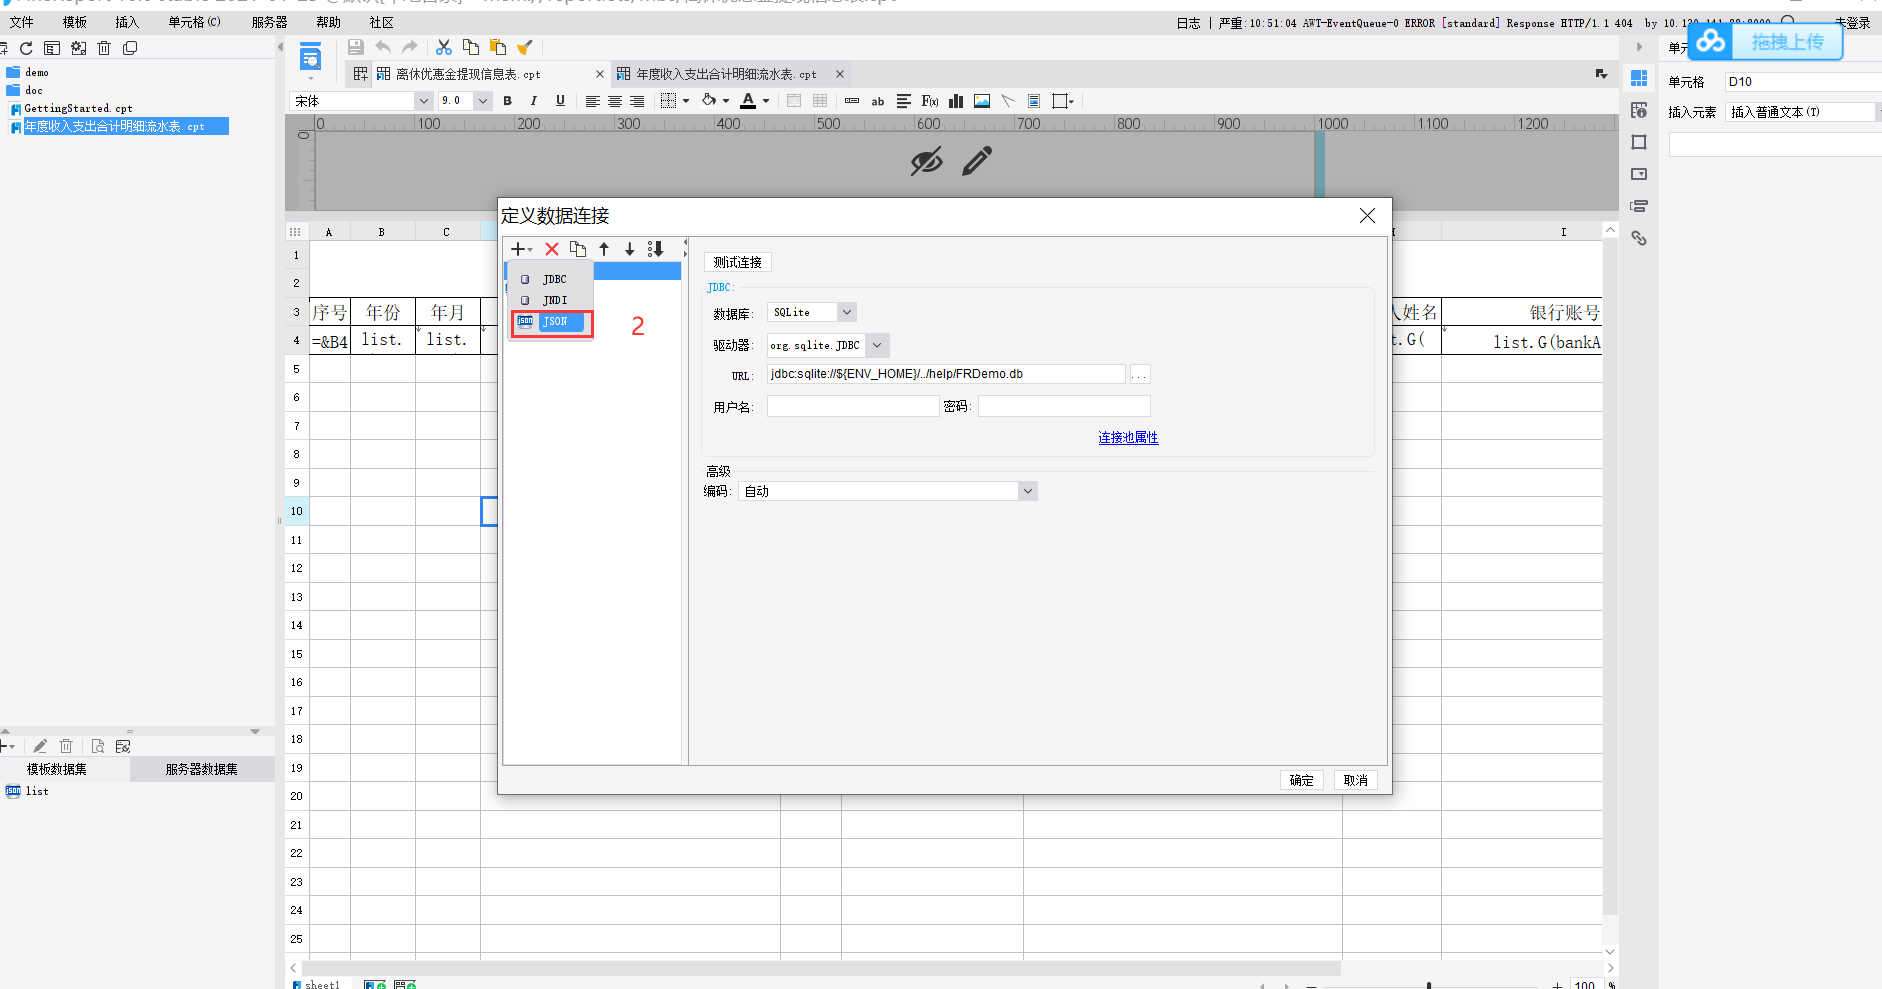Confirm the dialog with 确定
Screen dimensions: 1882x989
tap(1302, 780)
